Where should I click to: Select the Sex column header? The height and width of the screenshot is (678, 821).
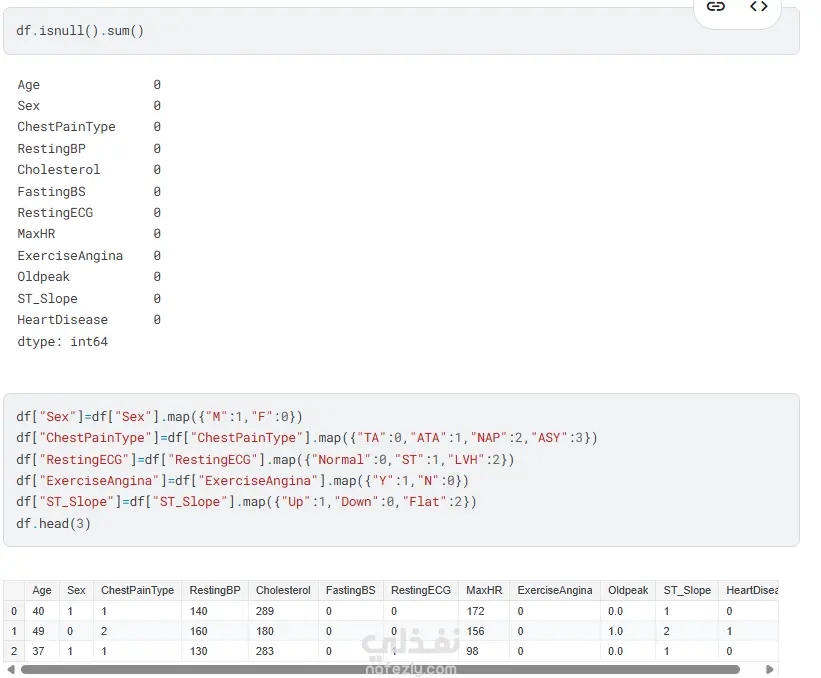77,590
